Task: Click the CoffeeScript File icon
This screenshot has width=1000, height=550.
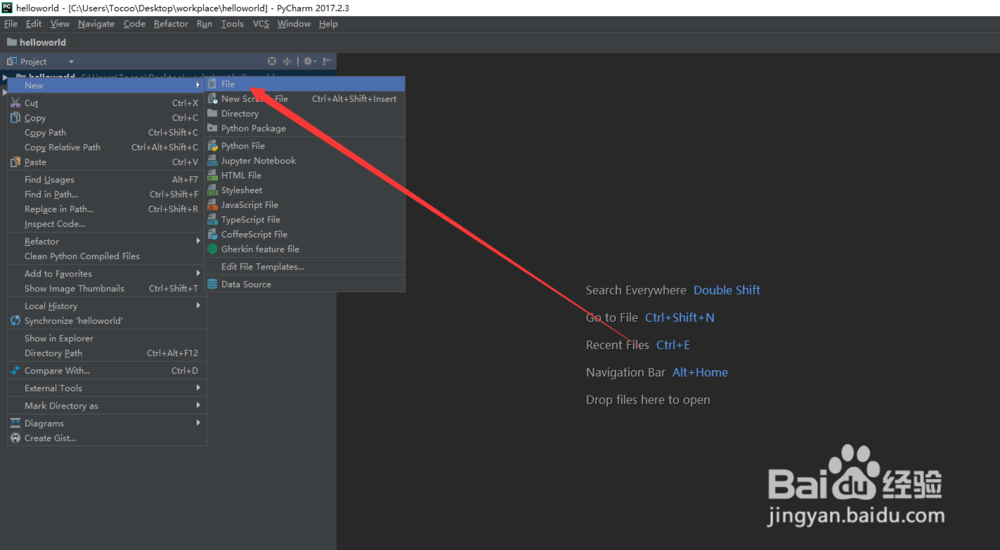Action: click(x=212, y=234)
